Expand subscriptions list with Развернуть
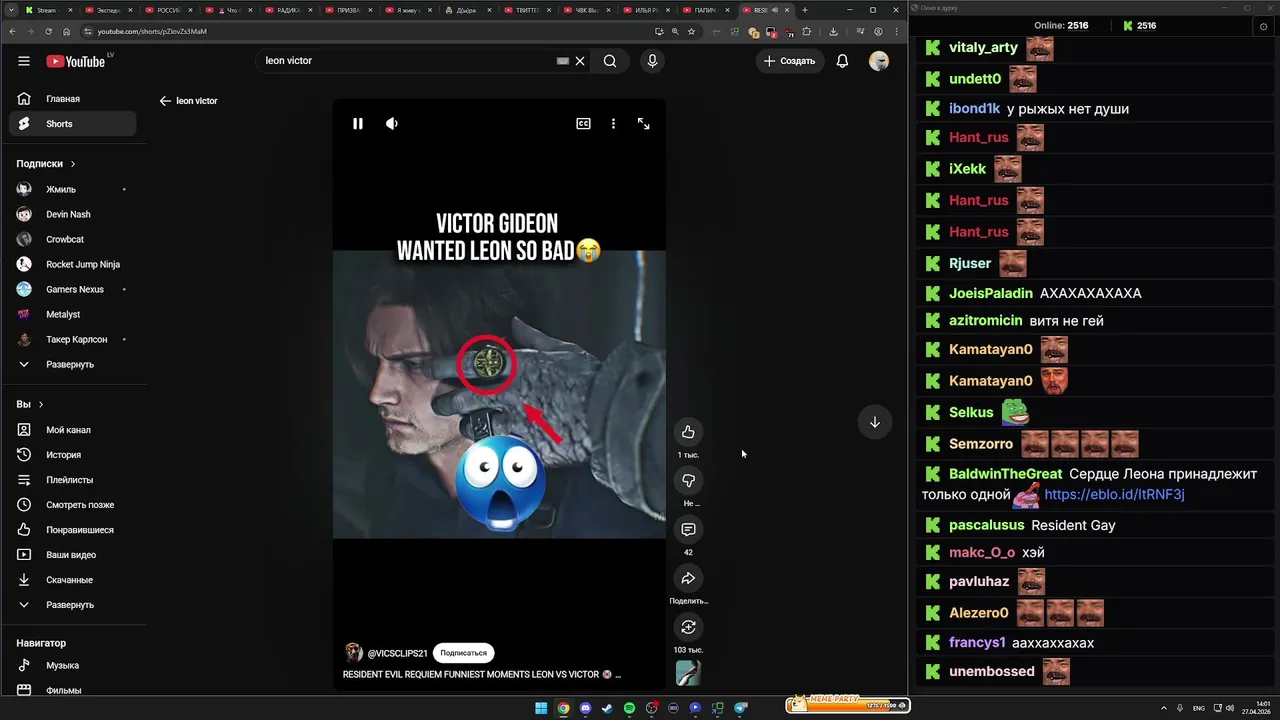 [72, 364]
